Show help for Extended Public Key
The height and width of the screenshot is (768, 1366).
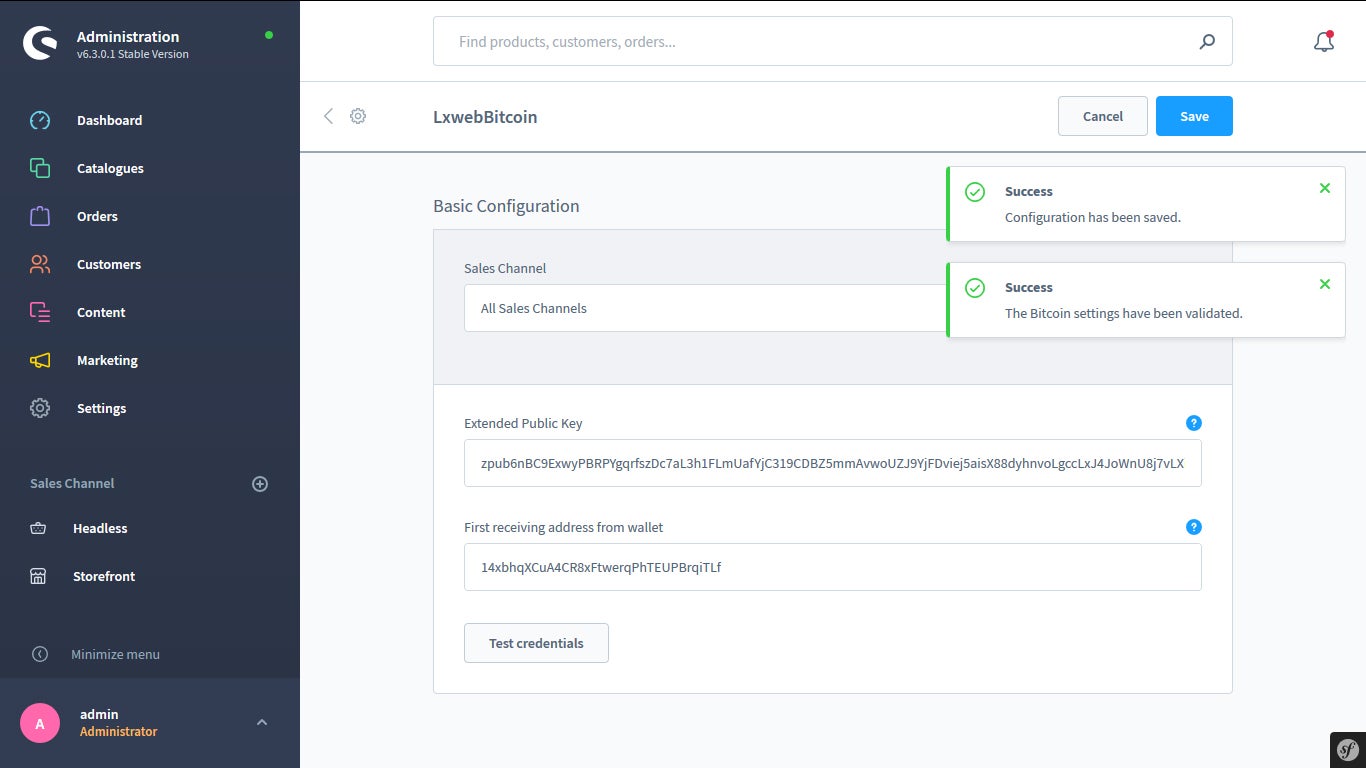click(x=1193, y=423)
